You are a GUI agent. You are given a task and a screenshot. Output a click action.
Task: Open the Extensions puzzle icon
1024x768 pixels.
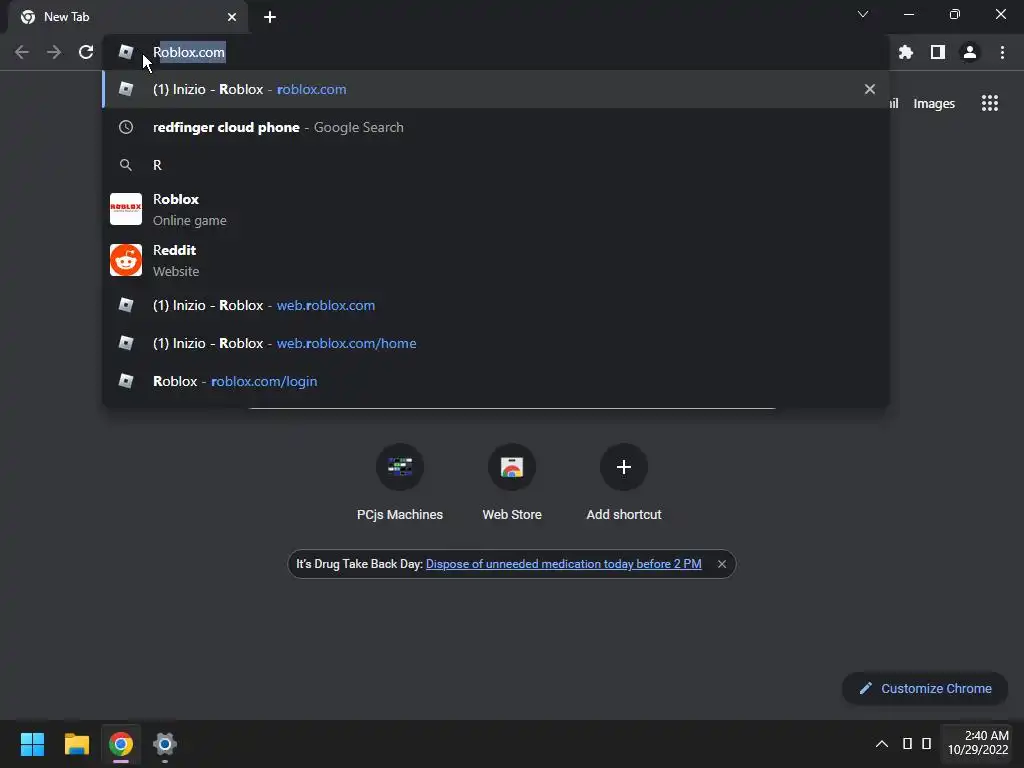point(906,52)
